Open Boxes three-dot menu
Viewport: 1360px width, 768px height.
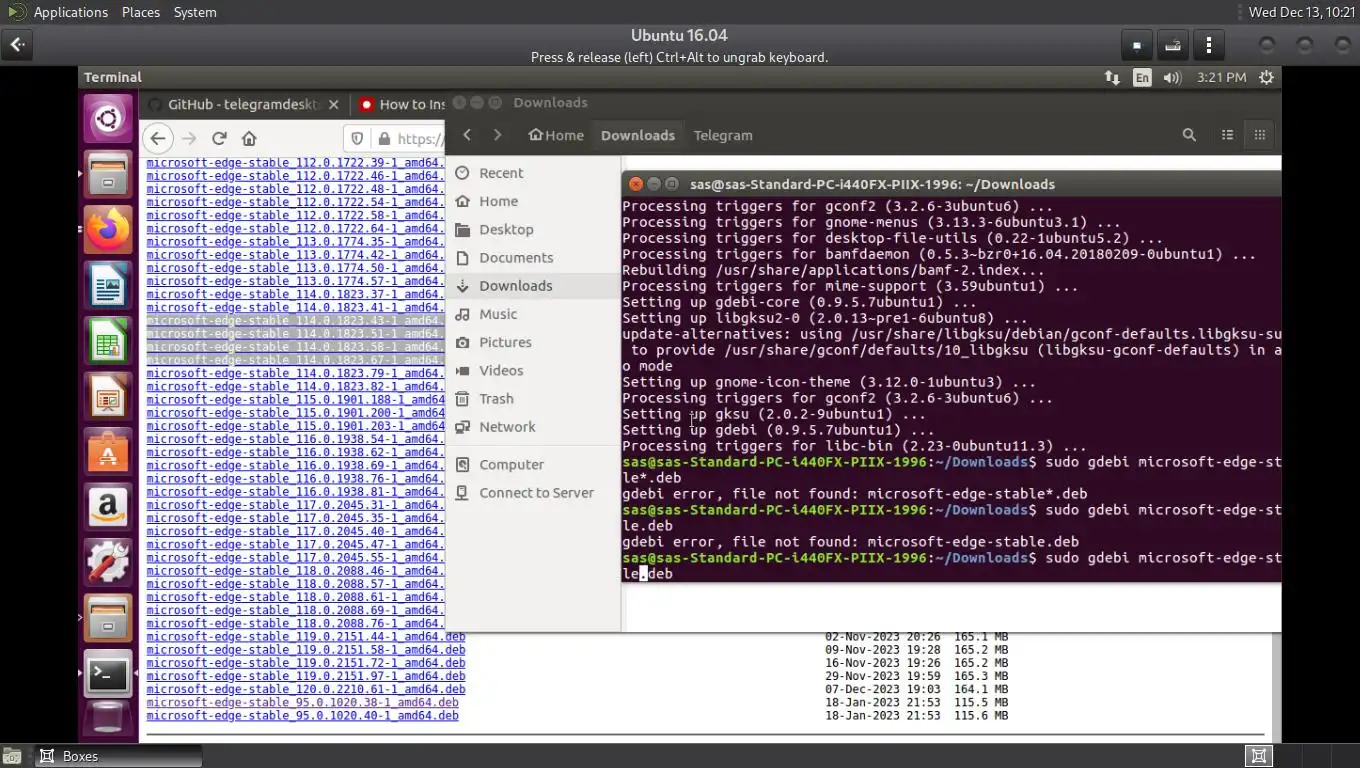coord(1209,45)
